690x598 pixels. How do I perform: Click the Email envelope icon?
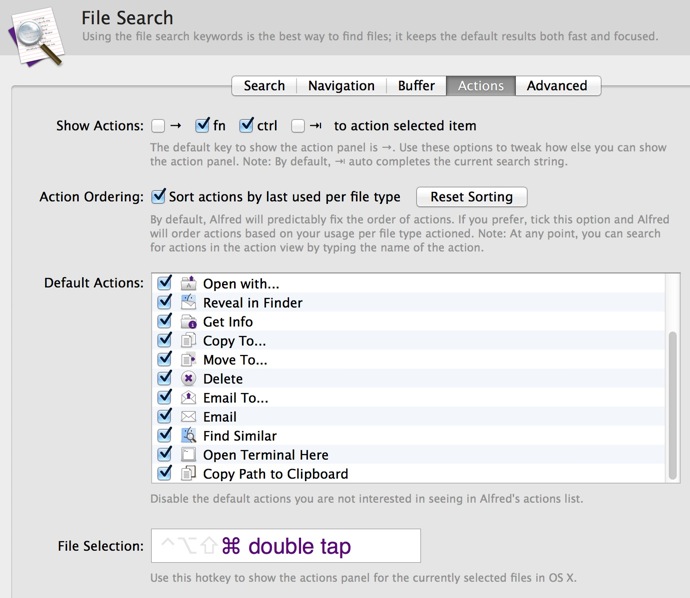(188, 416)
